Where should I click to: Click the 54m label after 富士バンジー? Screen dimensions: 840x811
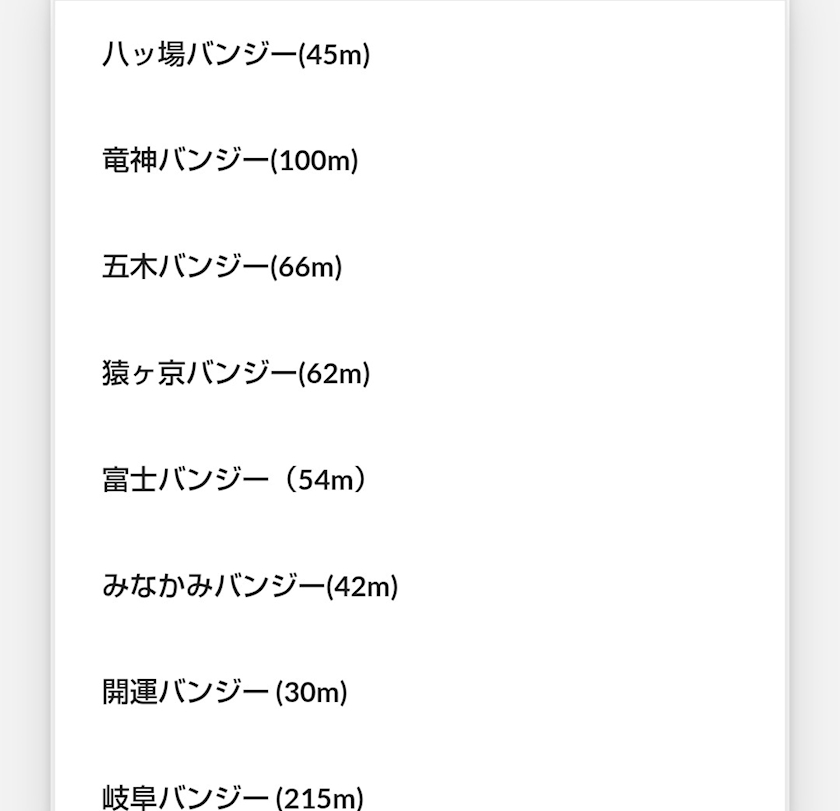coord(325,480)
